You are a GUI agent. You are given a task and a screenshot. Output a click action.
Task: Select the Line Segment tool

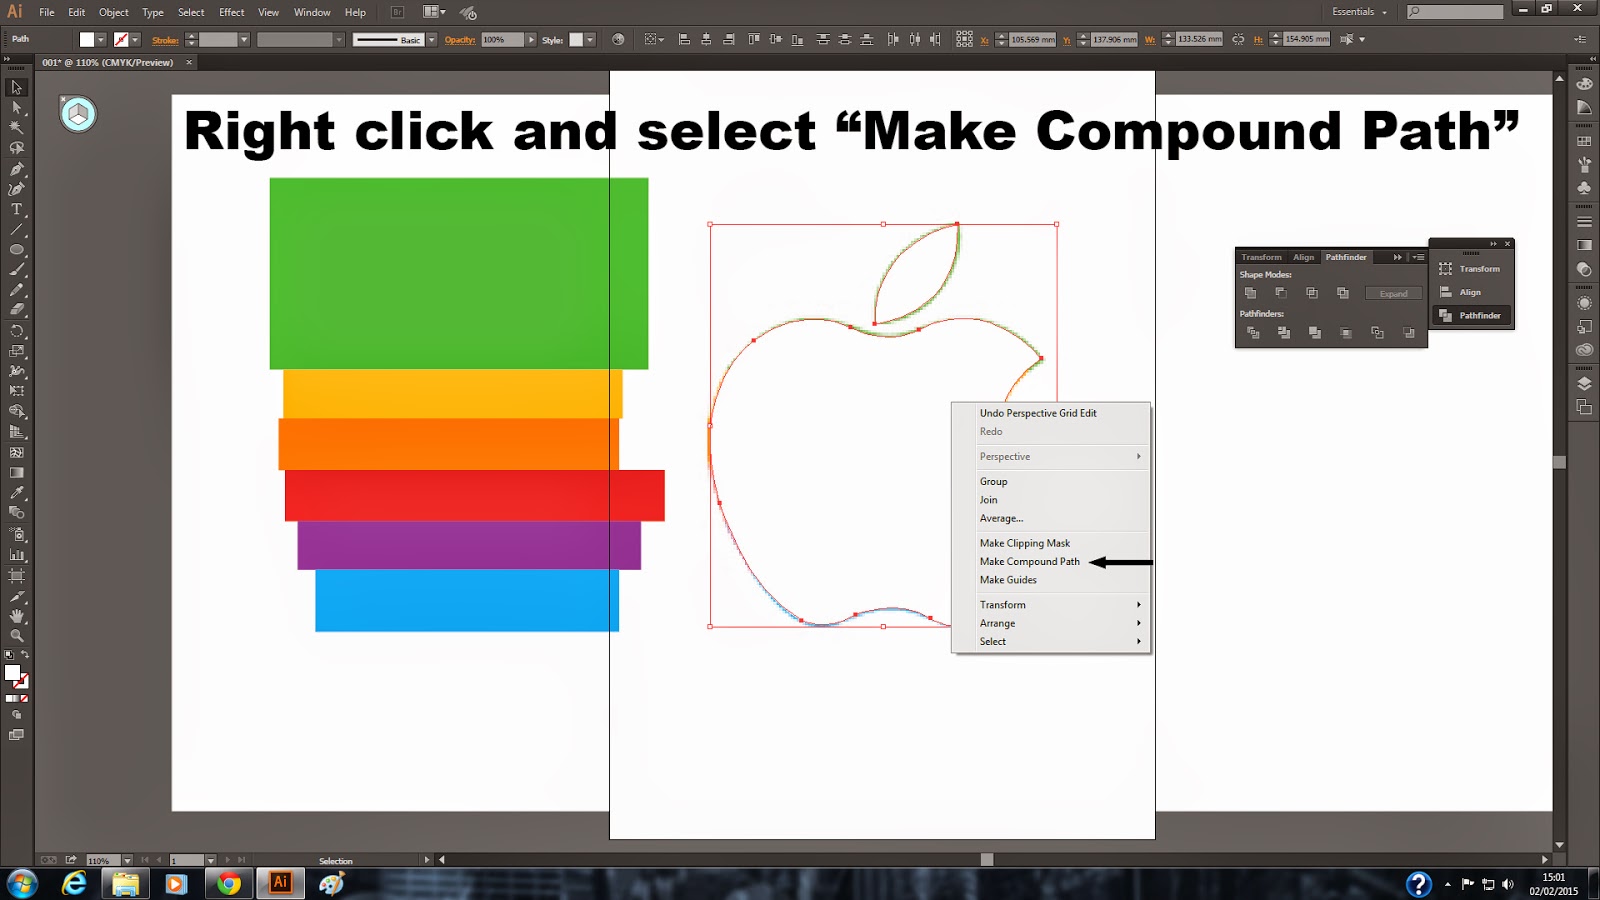coord(17,229)
